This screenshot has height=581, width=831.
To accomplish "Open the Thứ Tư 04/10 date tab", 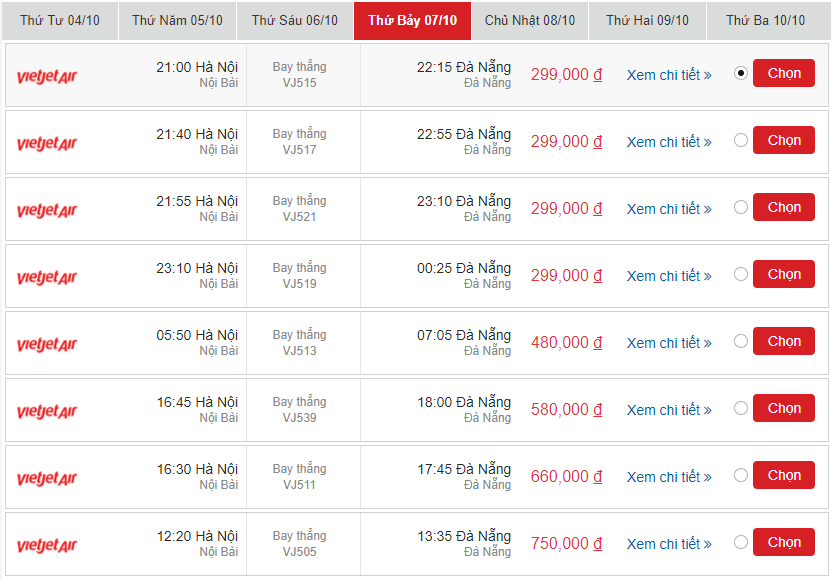I will click(x=58, y=20).
